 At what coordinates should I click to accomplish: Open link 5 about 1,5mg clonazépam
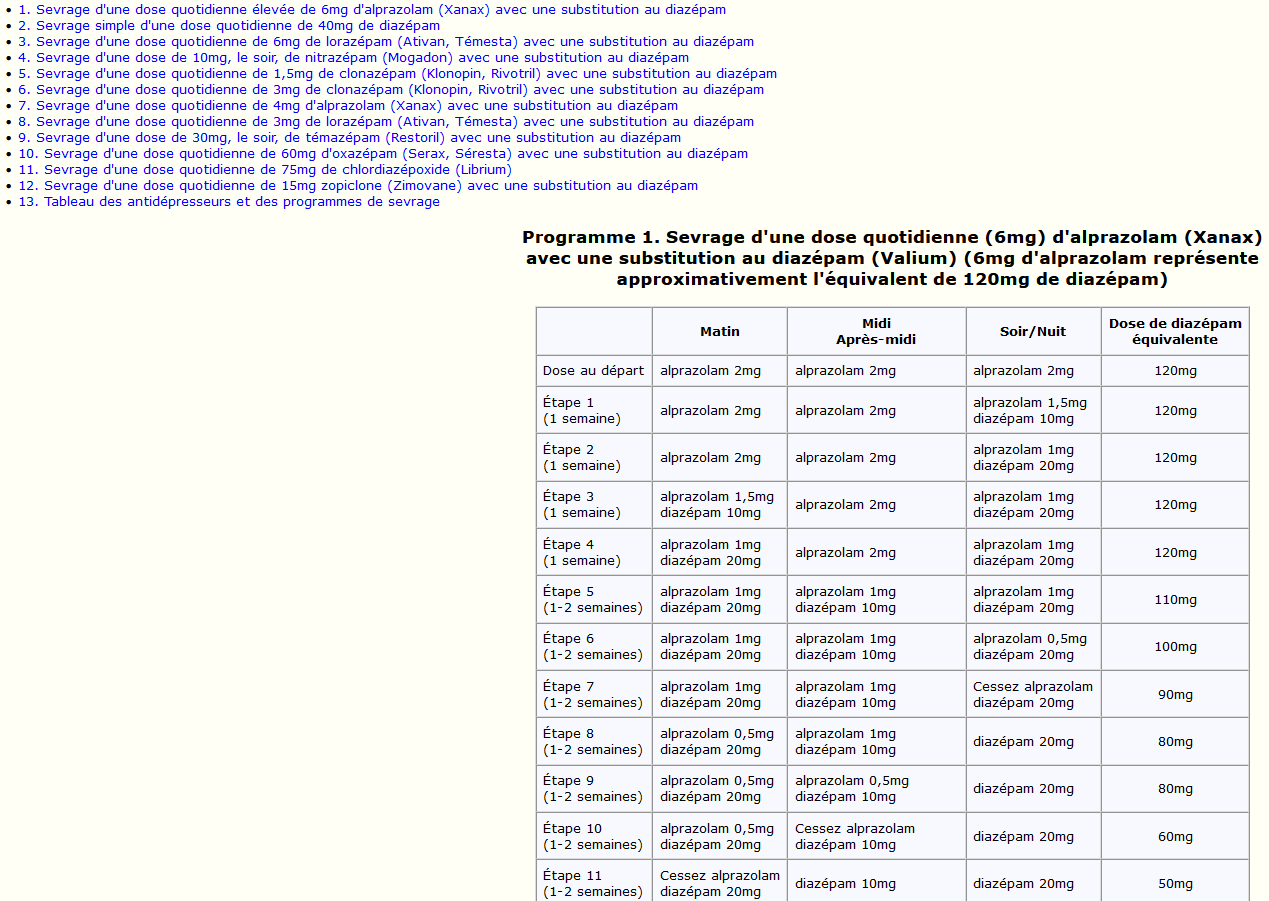click(397, 74)
